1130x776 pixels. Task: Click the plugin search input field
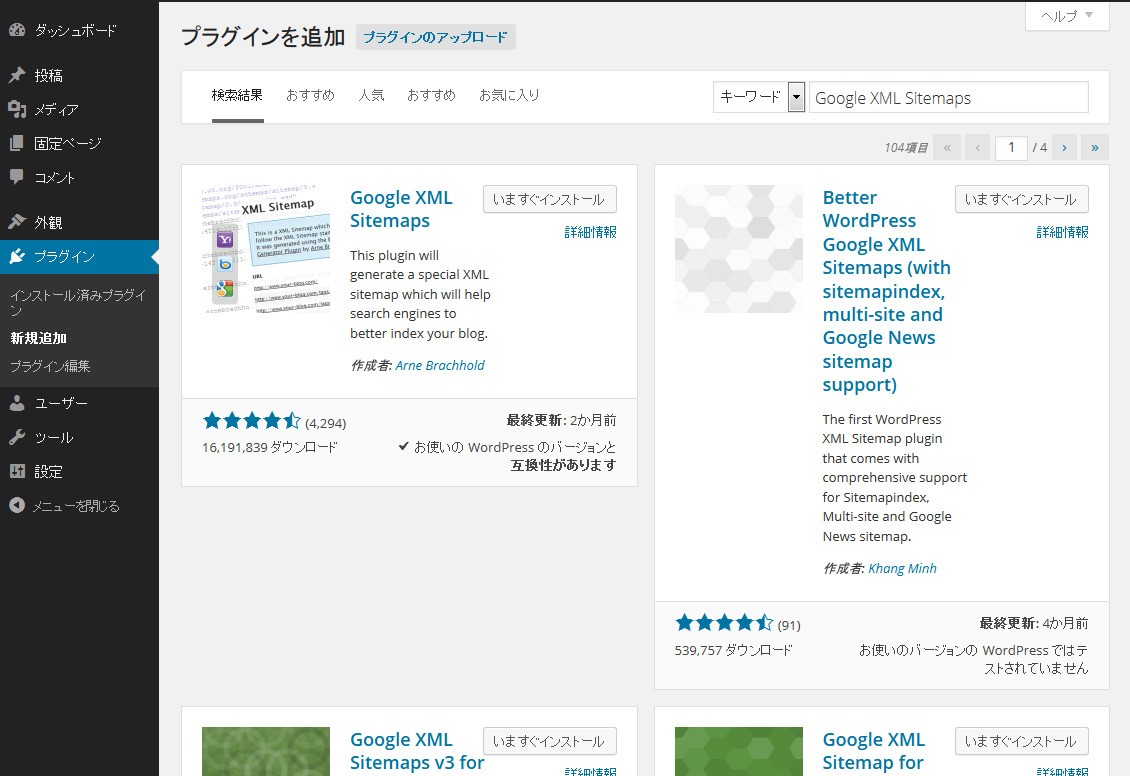[x=948, y=97]
